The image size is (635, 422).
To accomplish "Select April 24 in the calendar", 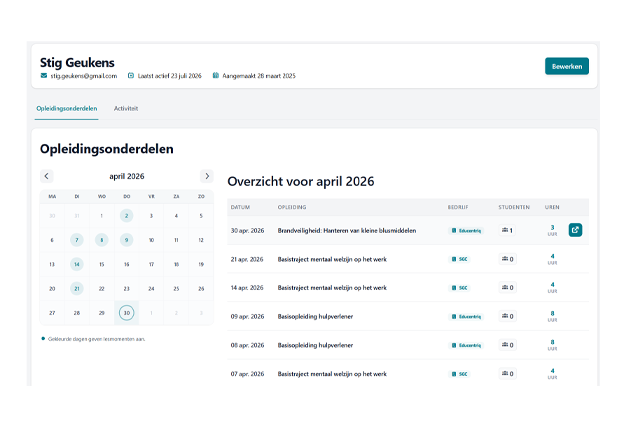I will coord(151,289).
